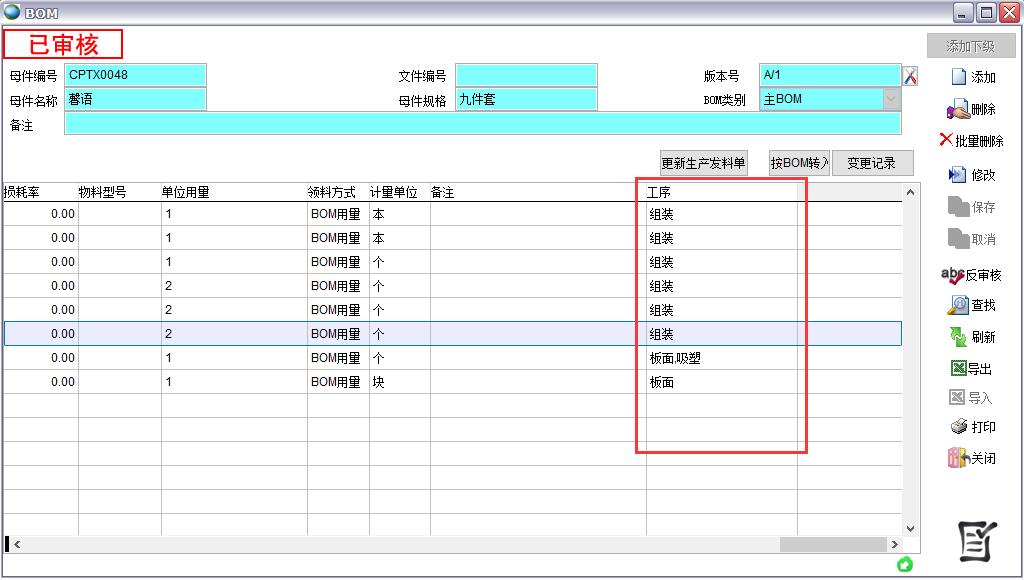Refresh the BOM with 刷新 button
Image resolution: width=1024 pixels, height=580 pixels.
971,337
